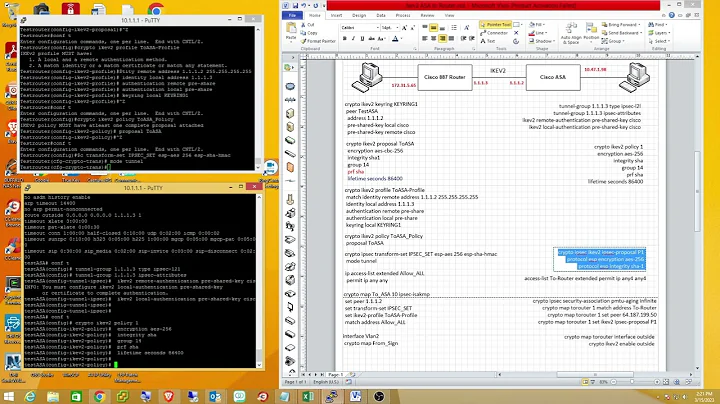The height and width of the screenshot is (404, 720).
Task: Open Visio Help question mark icon
Action: pyautogui.click(x=672, y=15)
